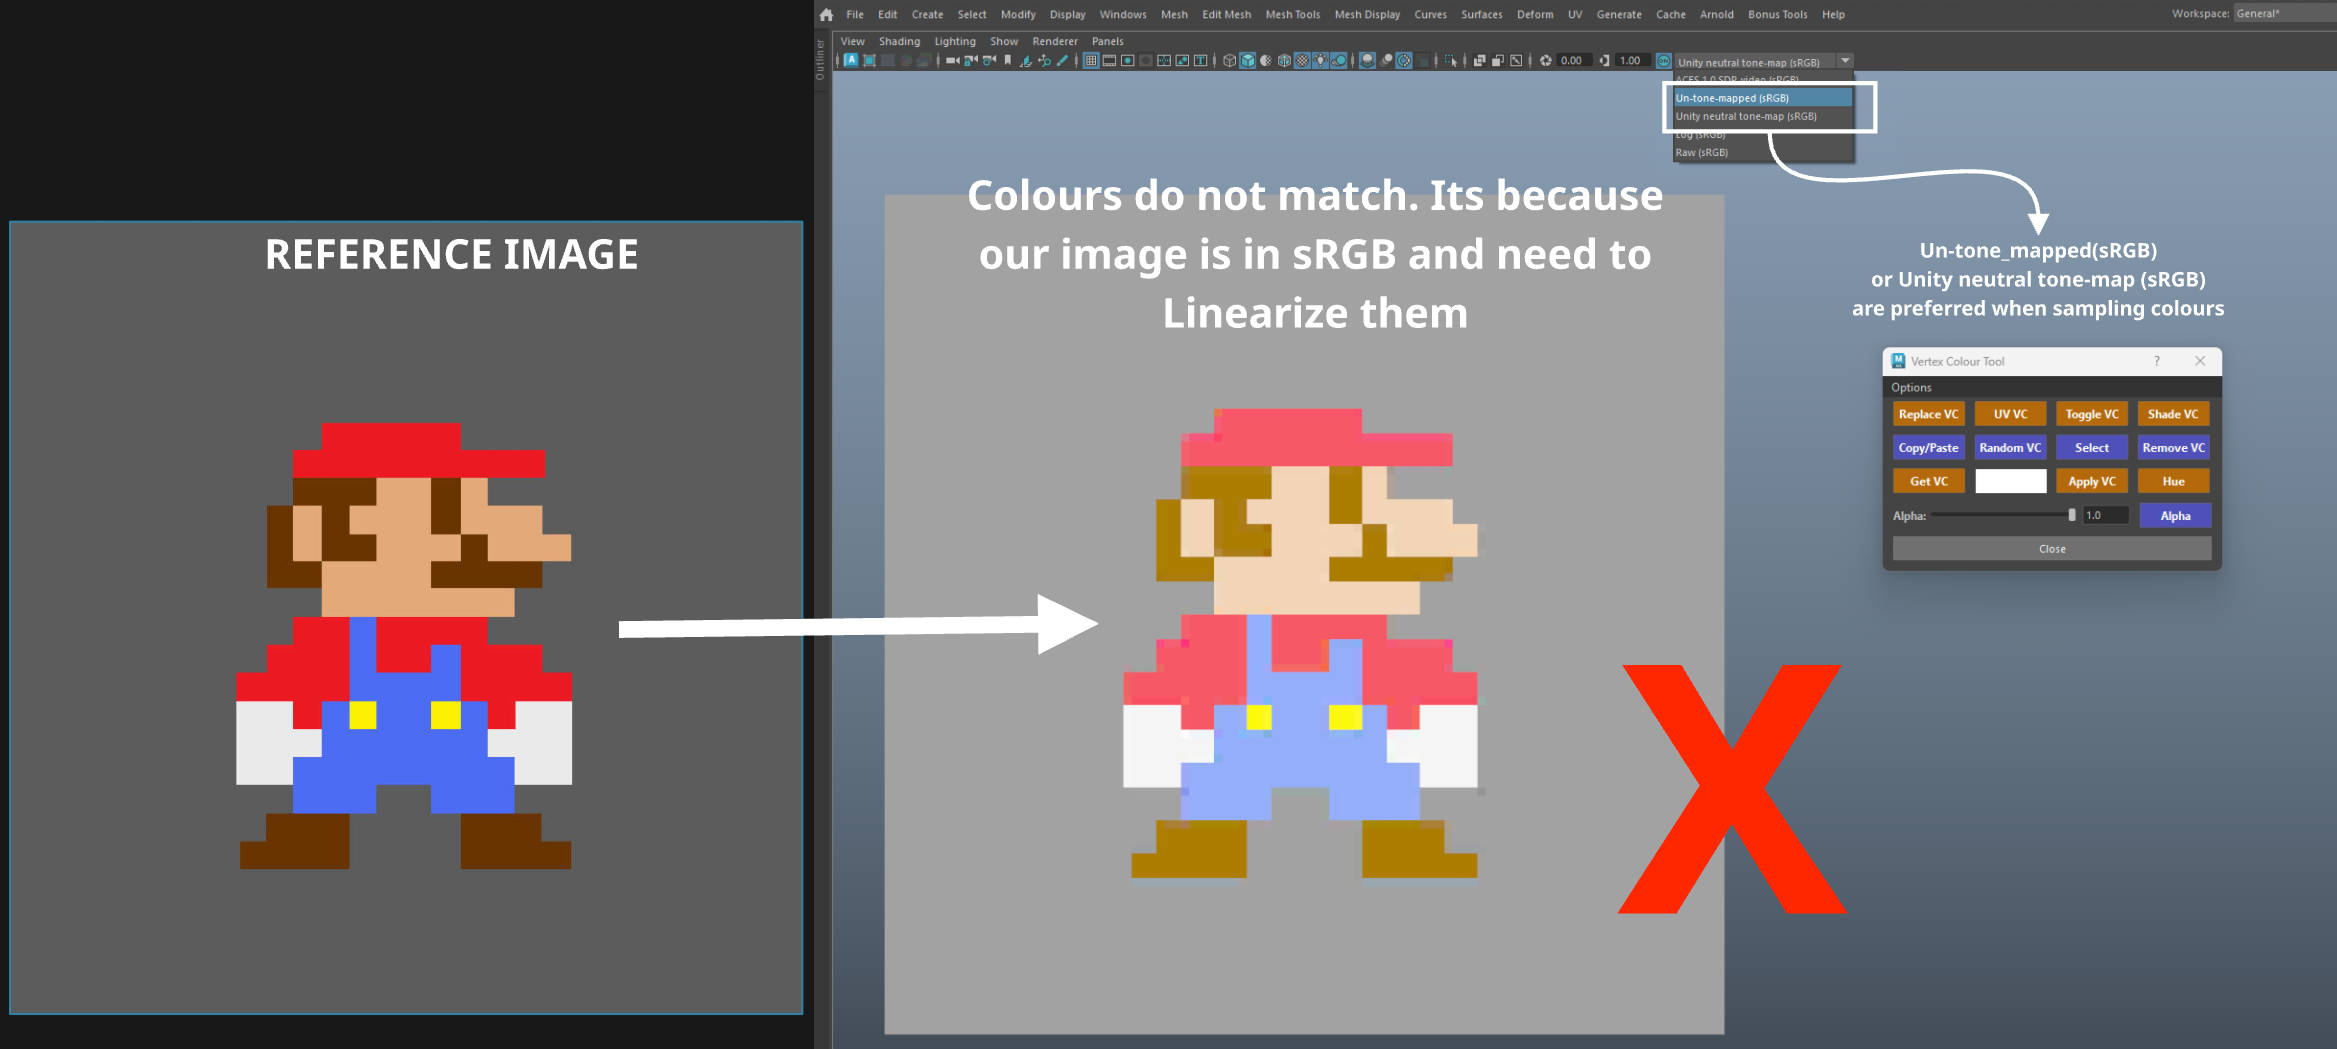2337x1049 pixels.
Task: Select Smooth Shade All cube icon
Action: [x=1248, y=61]
